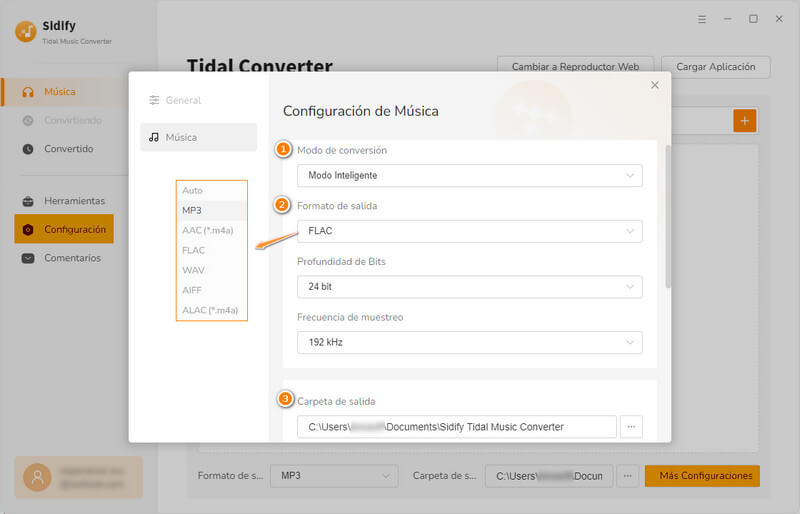Switch to Música settings tab

(x=198, y=137)
